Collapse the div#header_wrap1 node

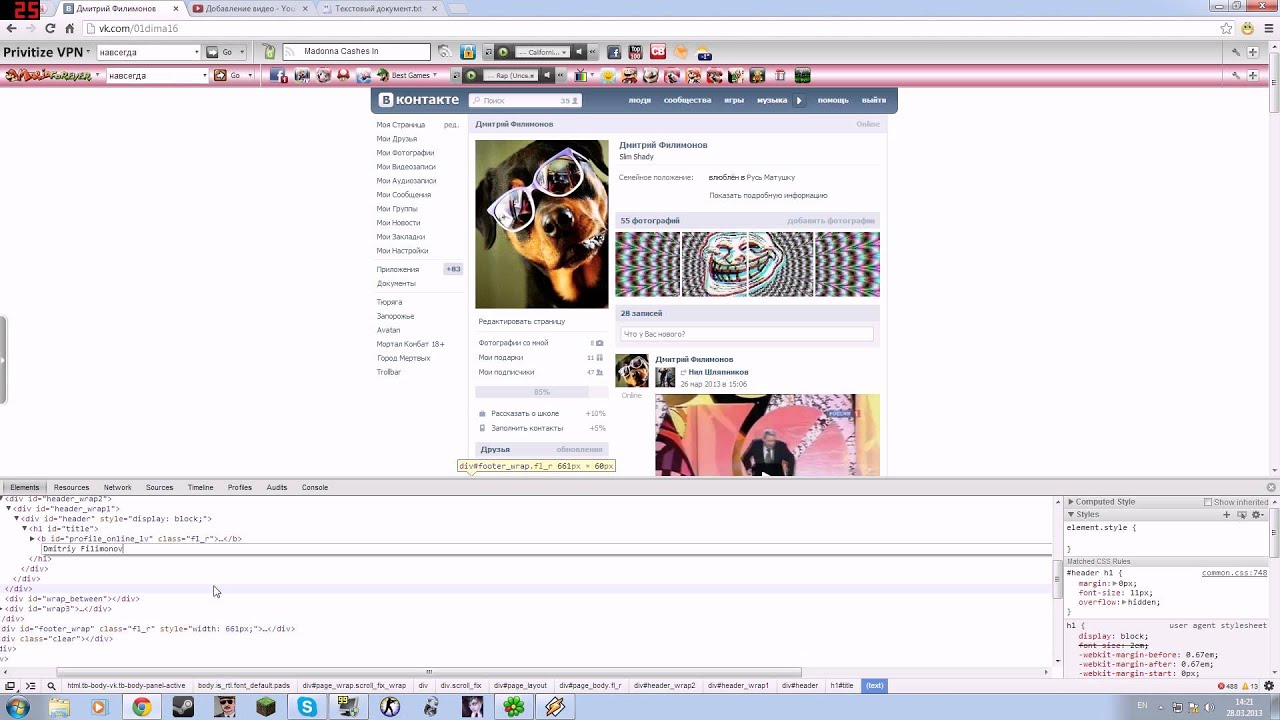point(9,509)
